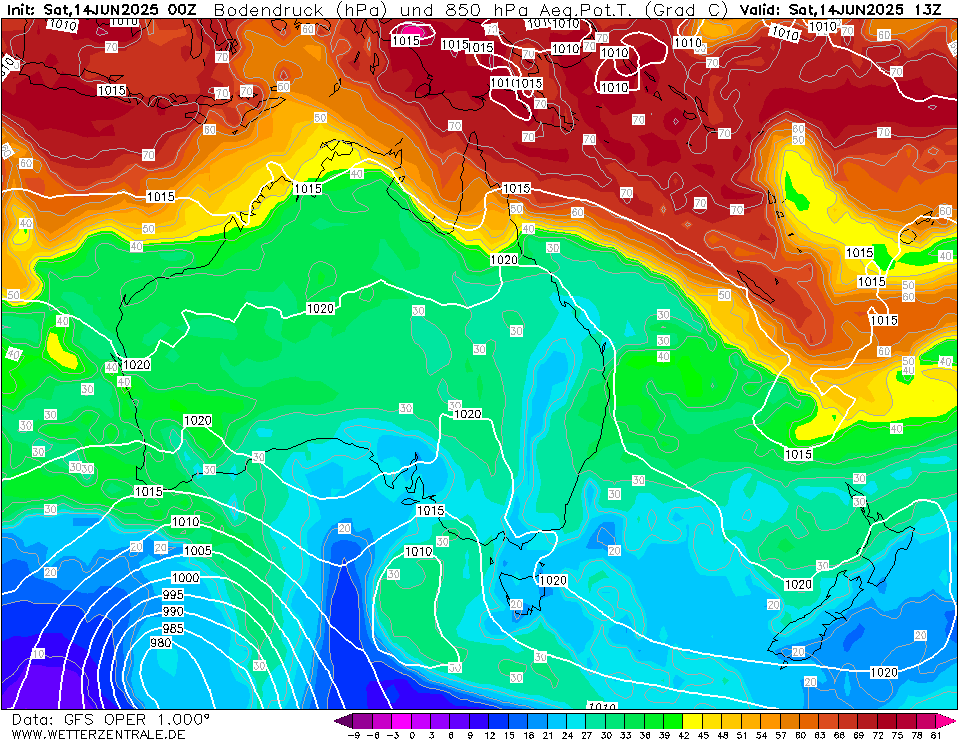Click the 'Data: GFS OPER 1.000°' caption

(111, 720)
